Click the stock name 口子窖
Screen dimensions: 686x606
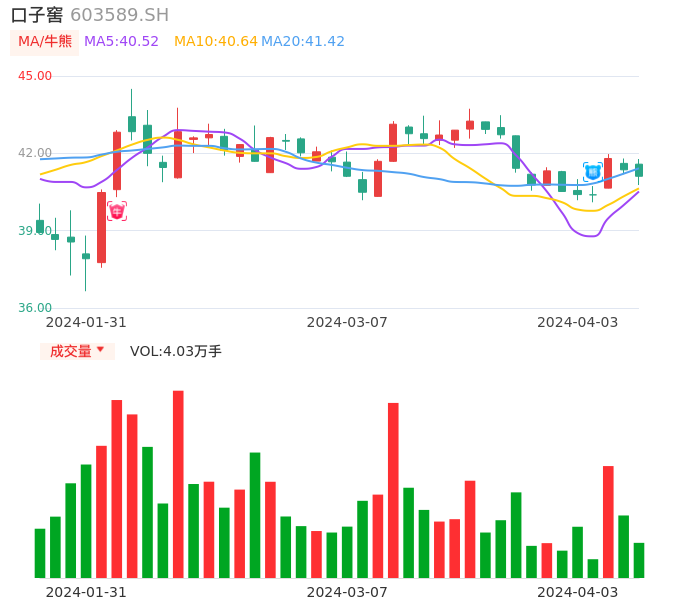pos(37,15)
